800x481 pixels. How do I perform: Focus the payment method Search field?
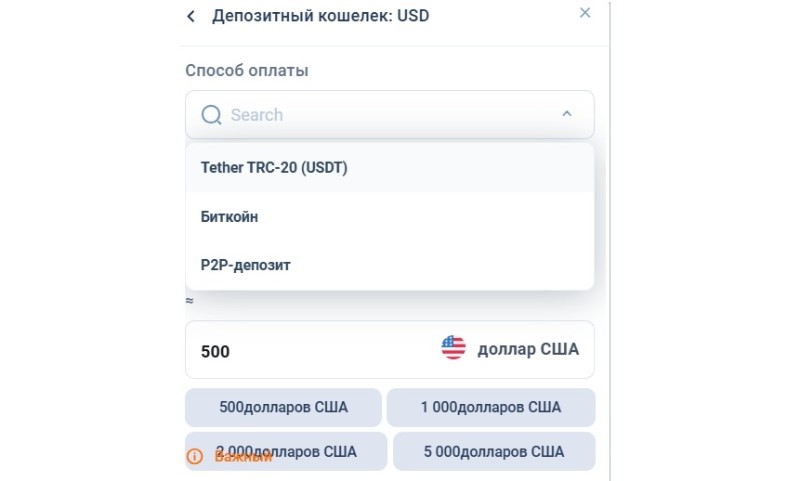point(389,115)
